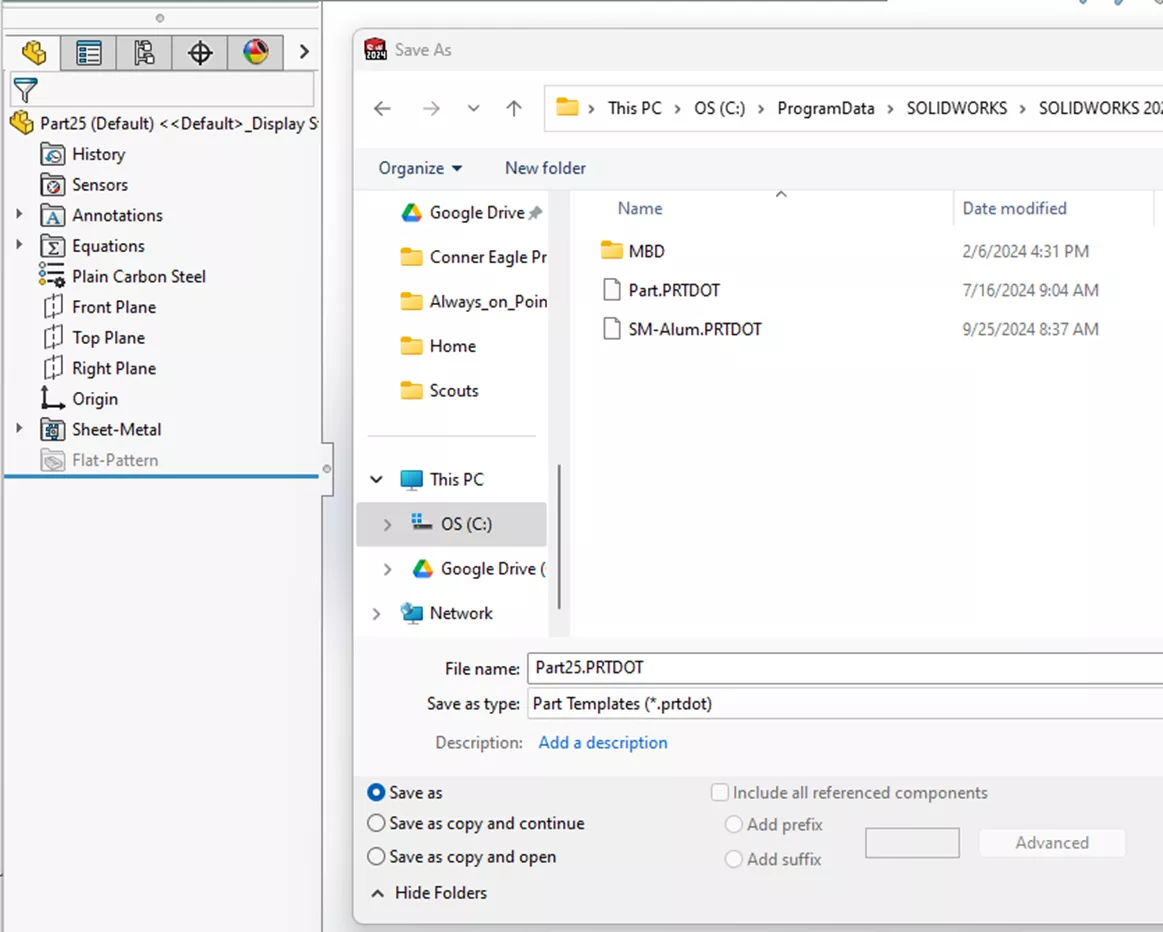Click the navigation pane vertical scrollbar
1163x932 pixels.
click(x=559, y=538)
